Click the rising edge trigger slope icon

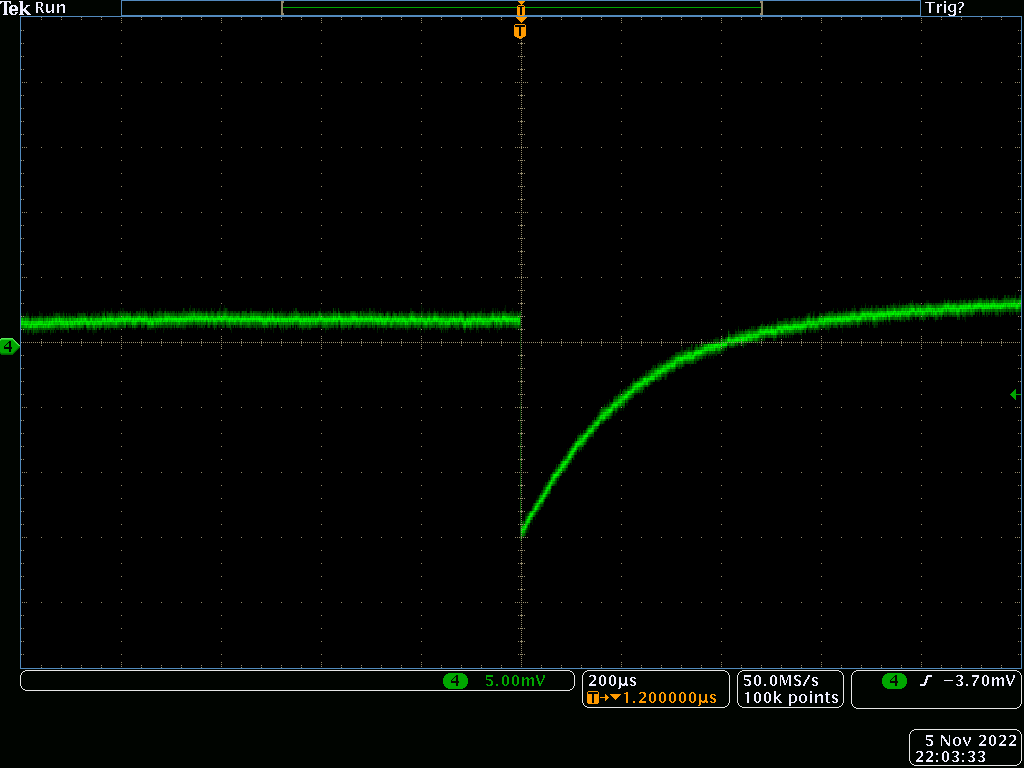[925, 681]
